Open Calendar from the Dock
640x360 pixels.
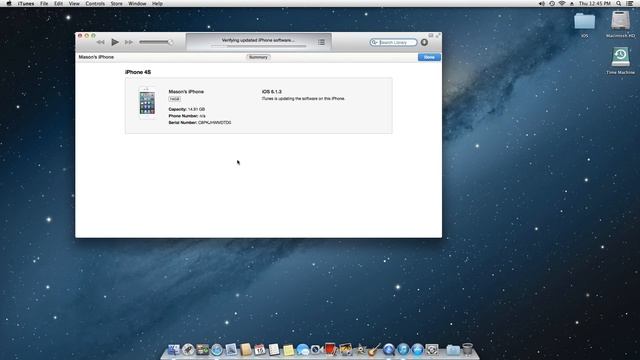point(260,349)
